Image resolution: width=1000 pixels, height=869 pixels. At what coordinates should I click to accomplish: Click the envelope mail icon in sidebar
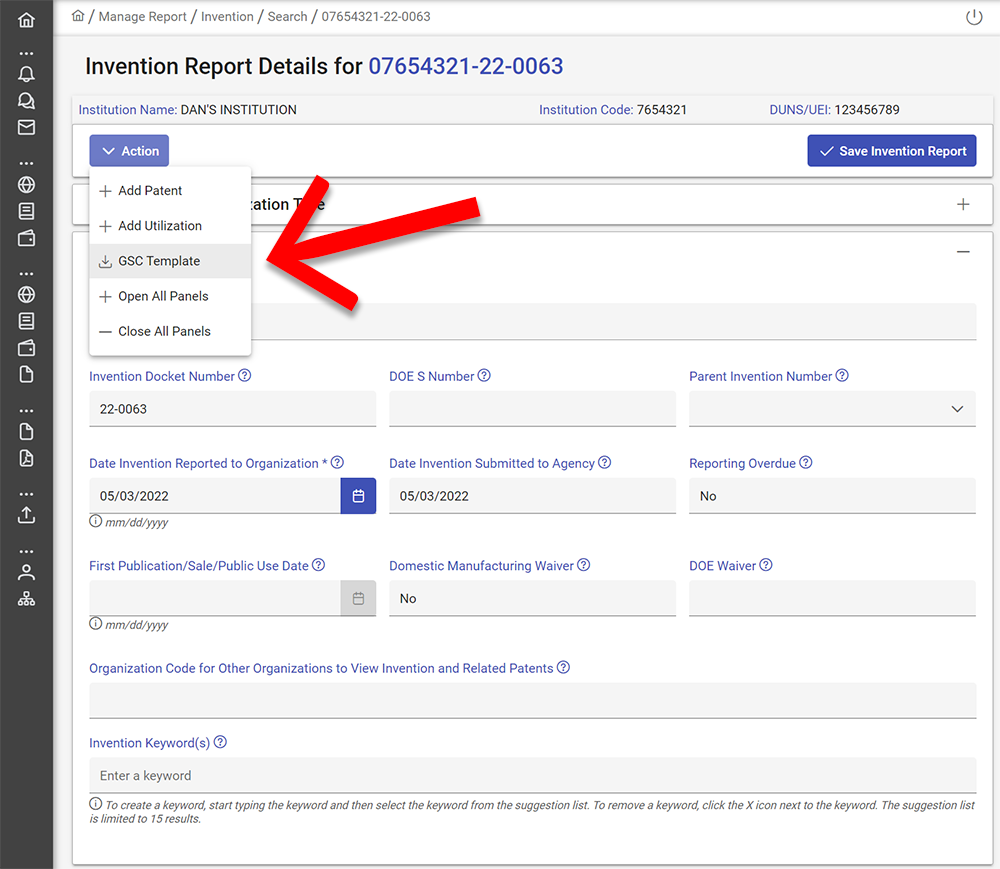click(26, 127)
